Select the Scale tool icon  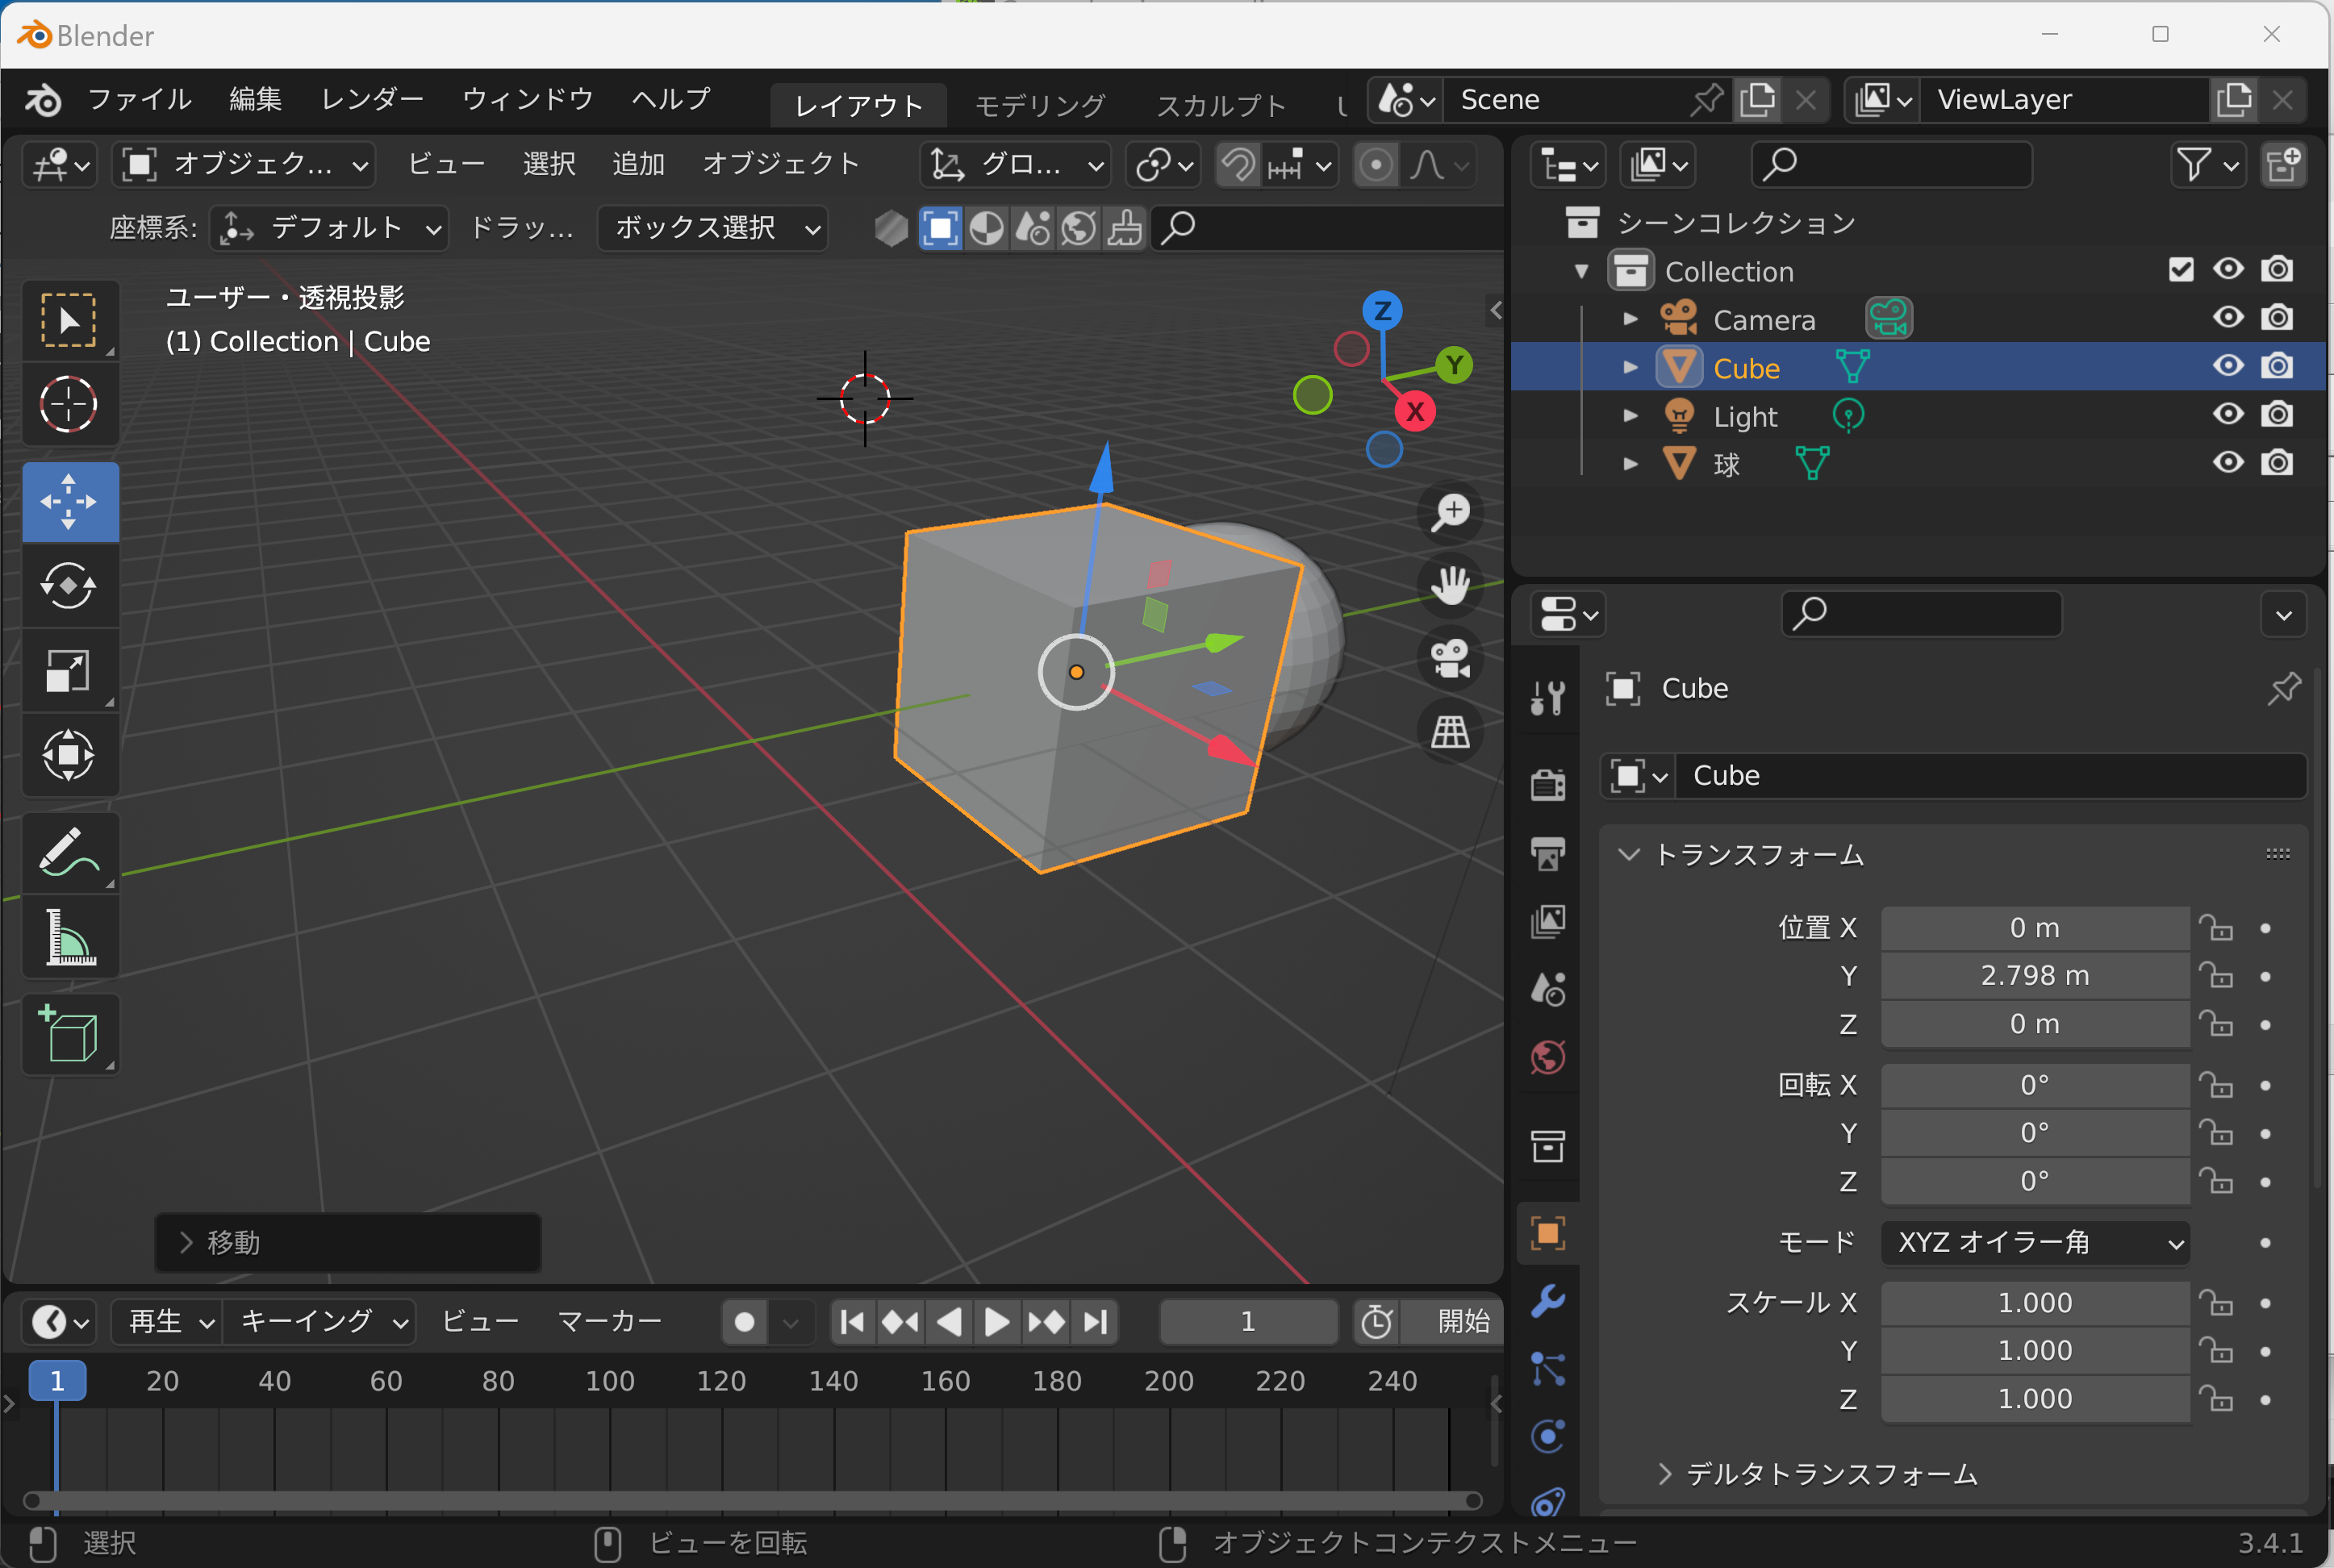click(69, 670)
